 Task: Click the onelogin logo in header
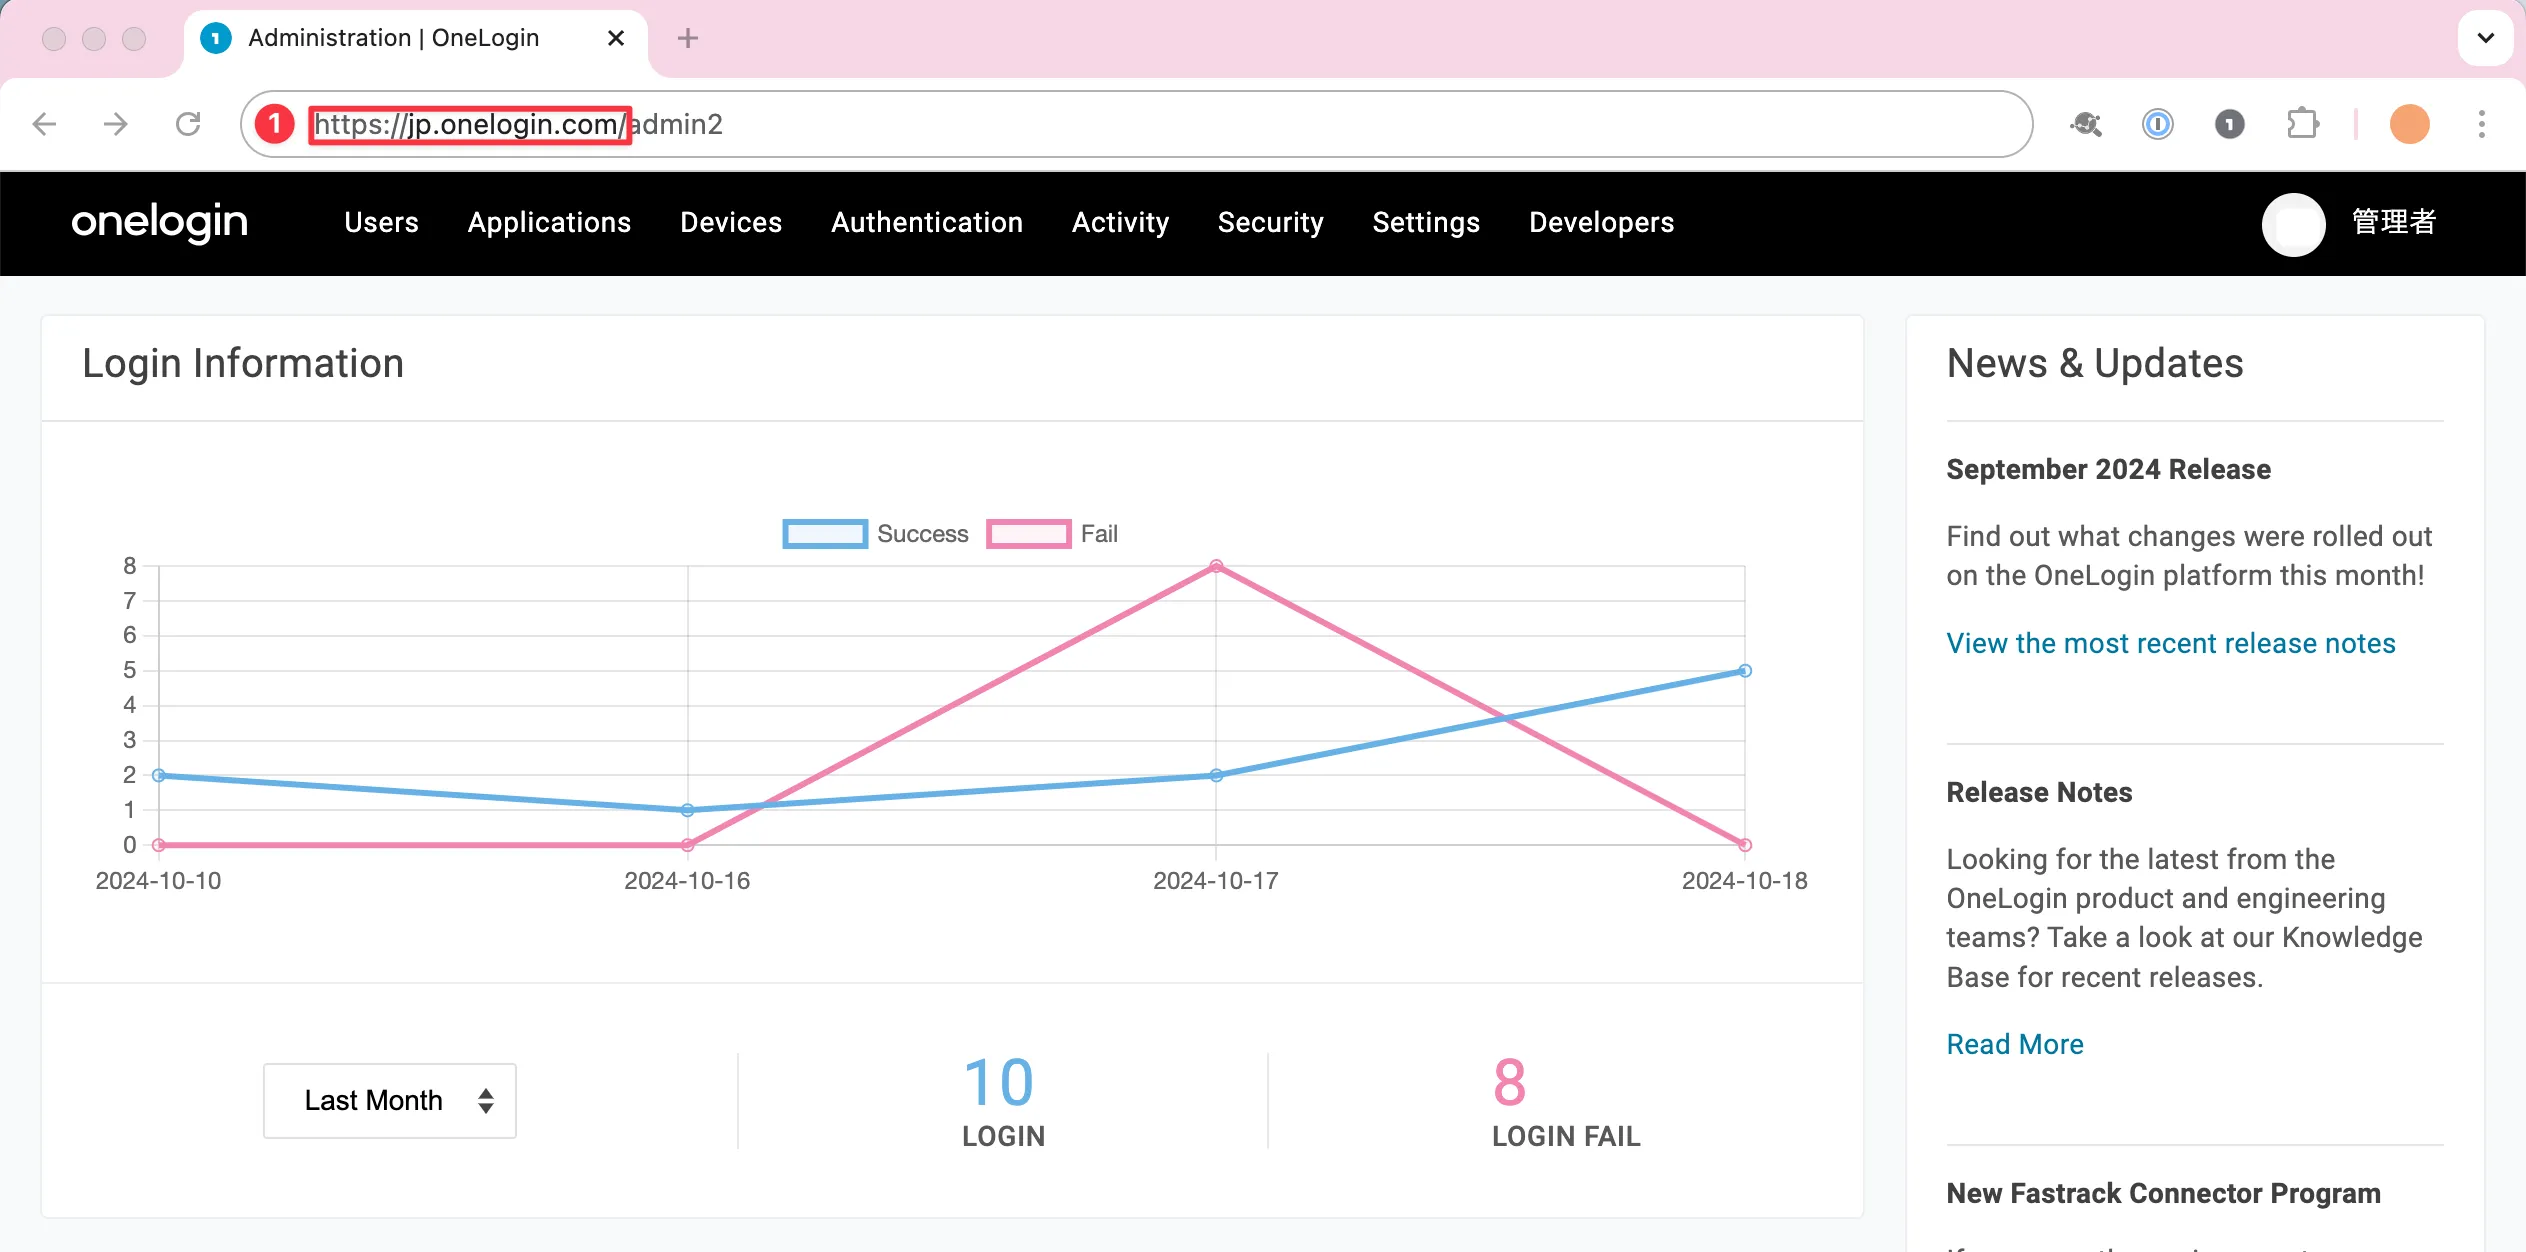point(160,222)
